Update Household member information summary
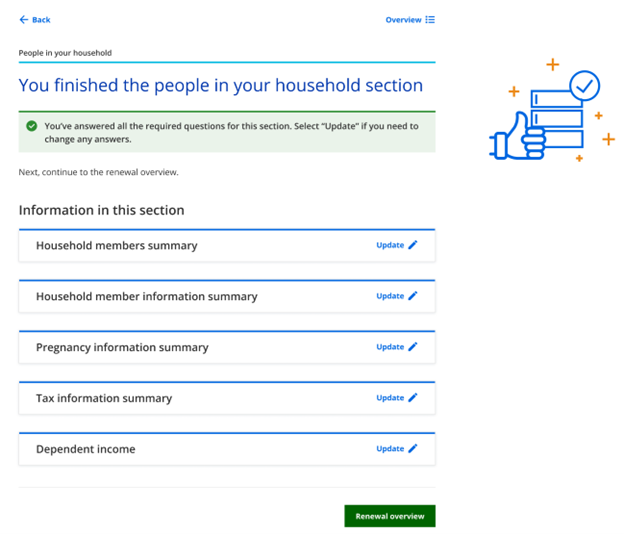The width and height of the screenshot is (624, 534). pos(390,296)
